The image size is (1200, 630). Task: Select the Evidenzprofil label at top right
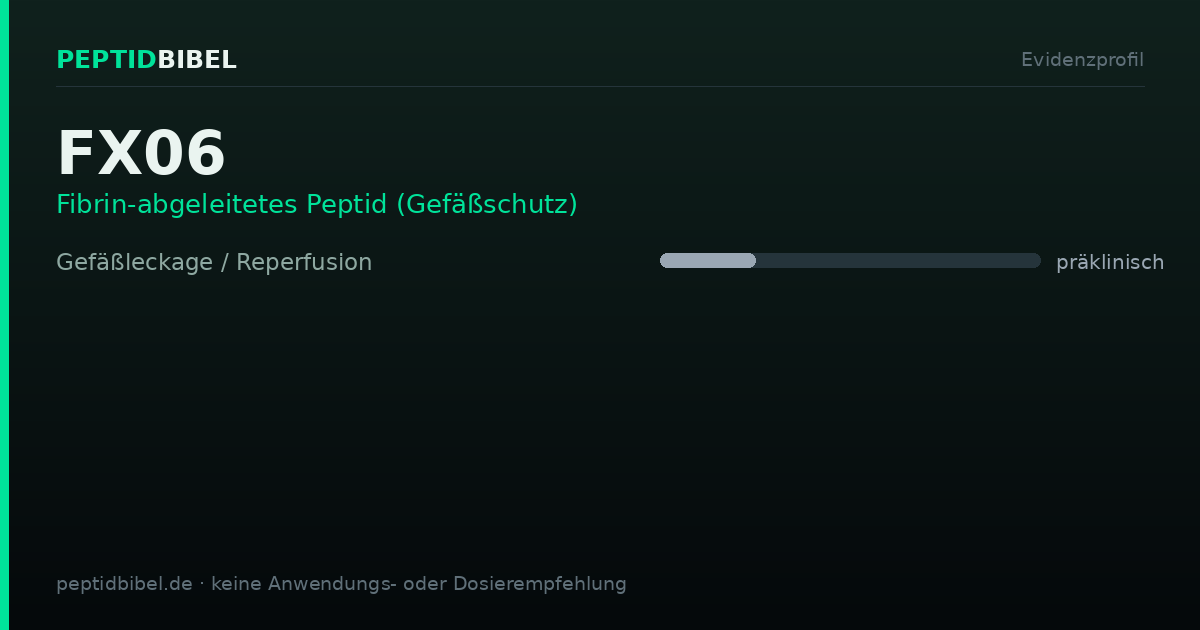pyautogui.click(x=1082, y=60)
